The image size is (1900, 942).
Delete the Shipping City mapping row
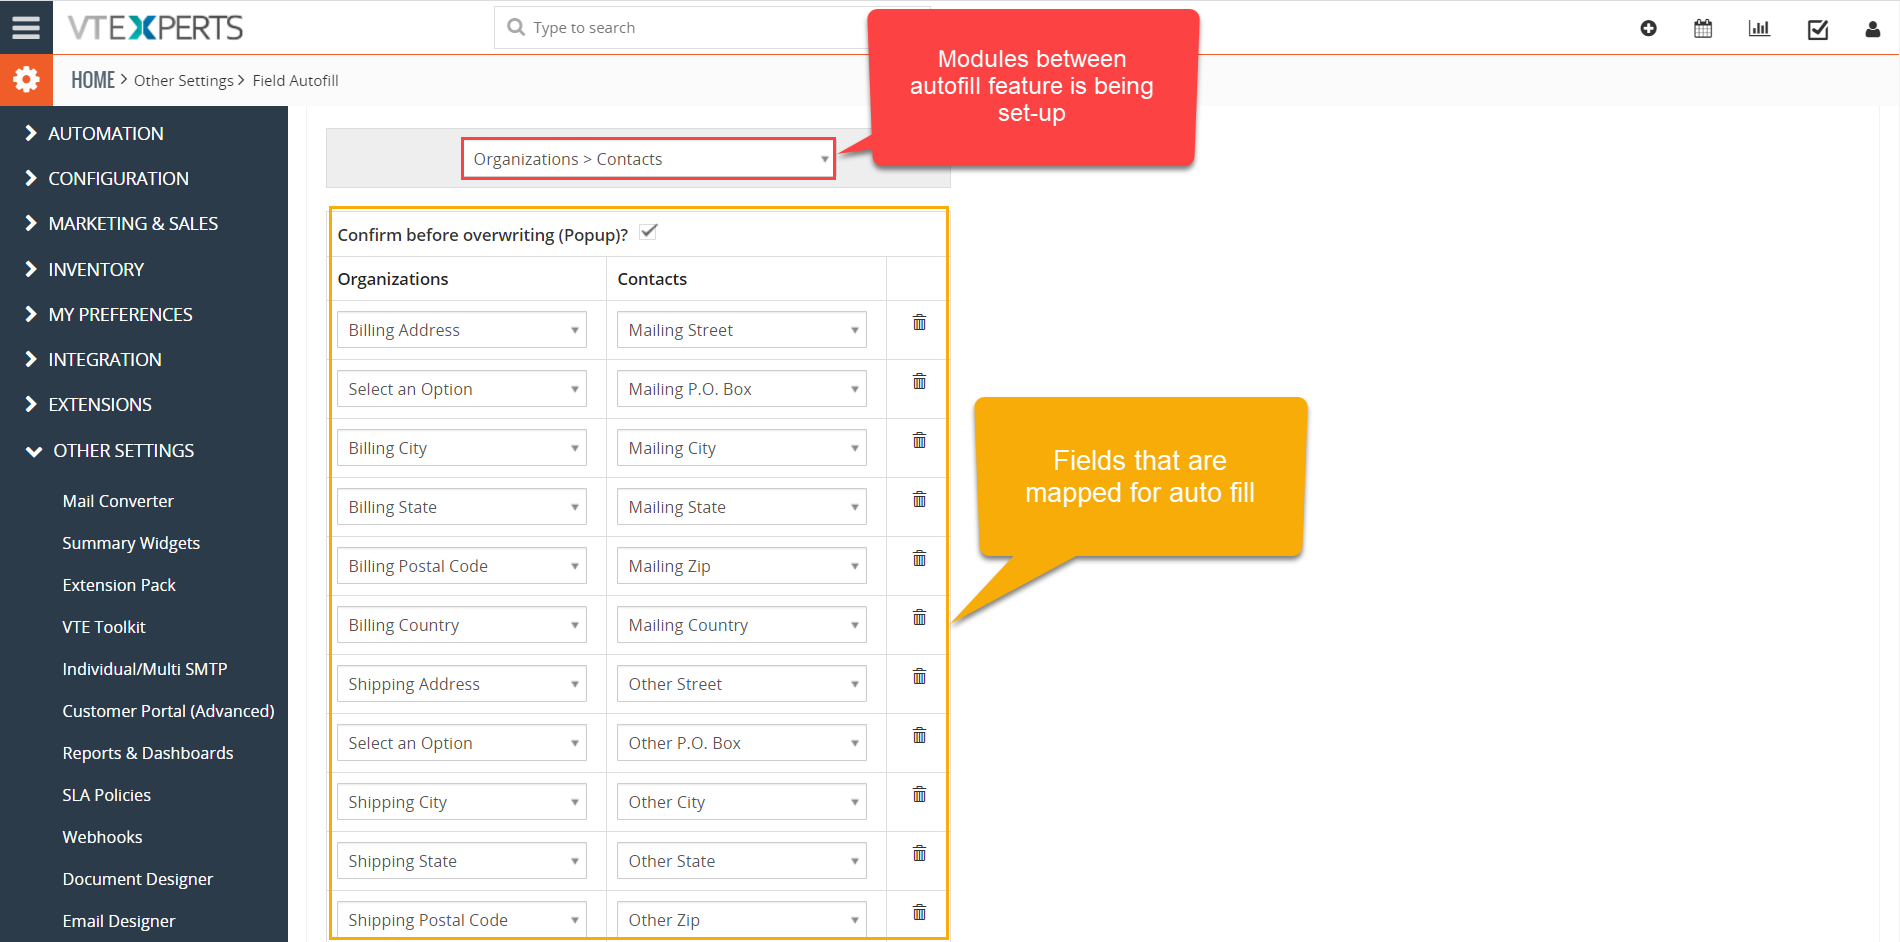(919, 794)
